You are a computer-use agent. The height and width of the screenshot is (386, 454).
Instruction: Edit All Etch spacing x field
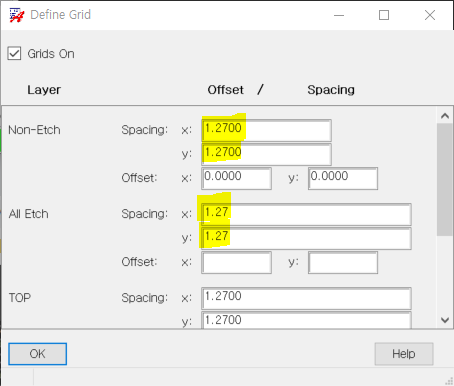306,214
